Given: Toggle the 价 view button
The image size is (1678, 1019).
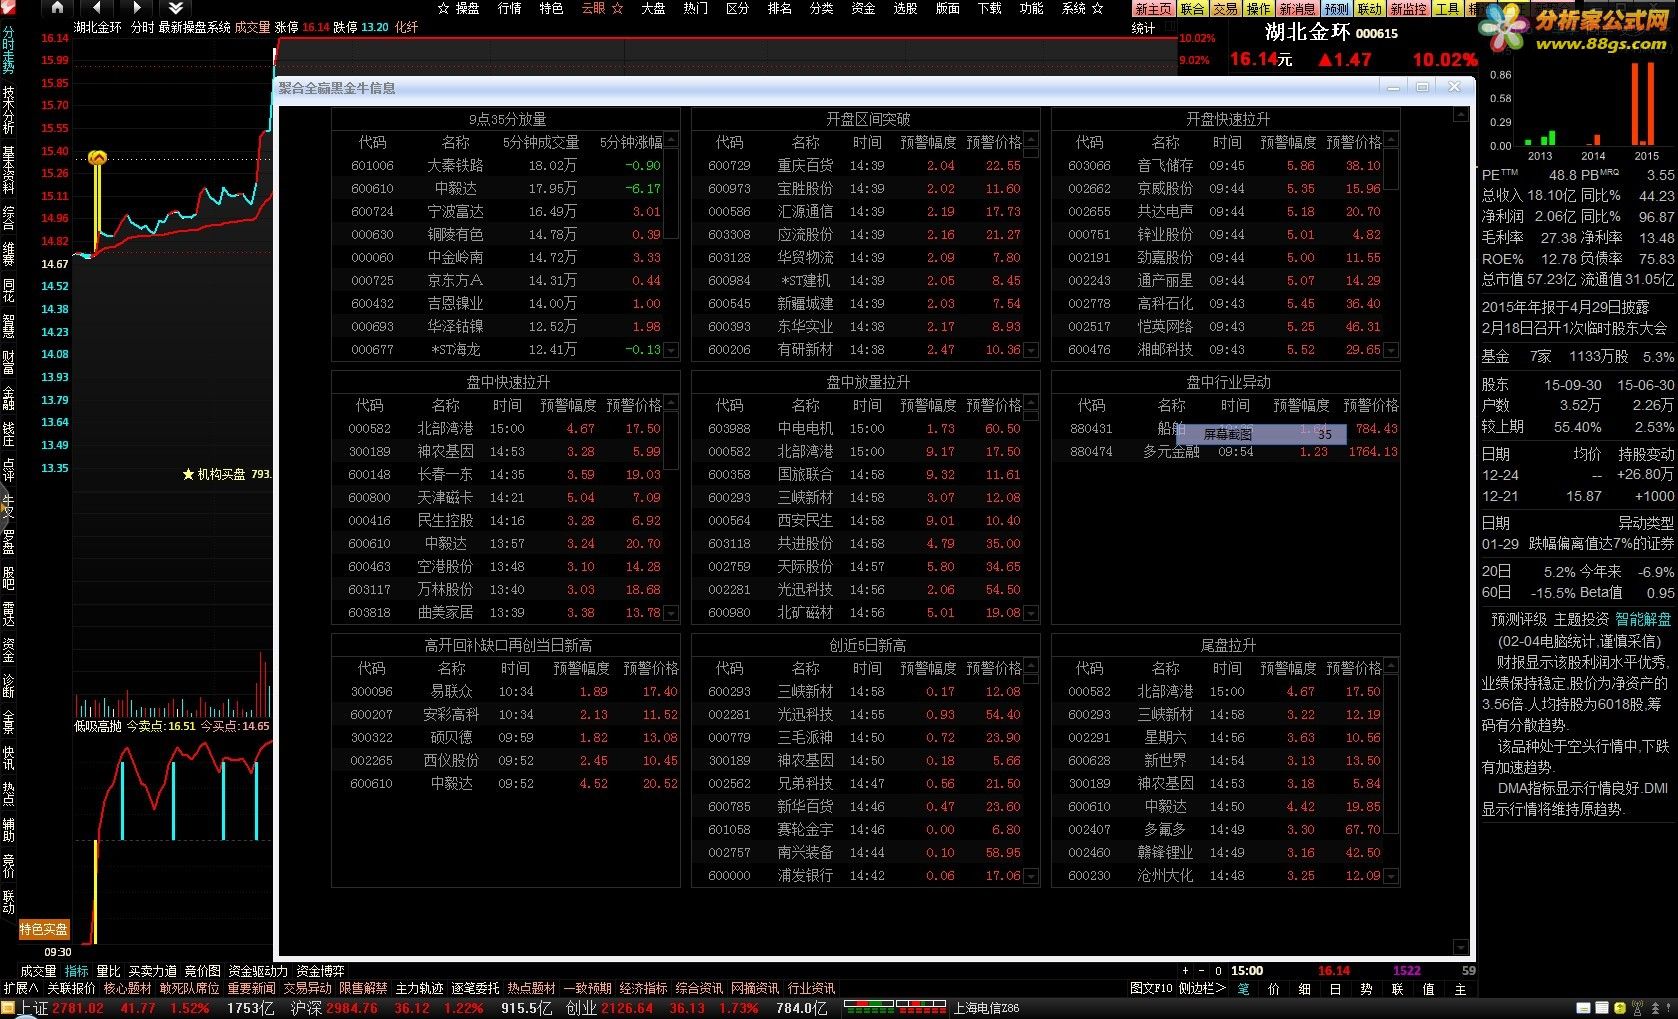Looking at the screenshot, I should 1274,989.
